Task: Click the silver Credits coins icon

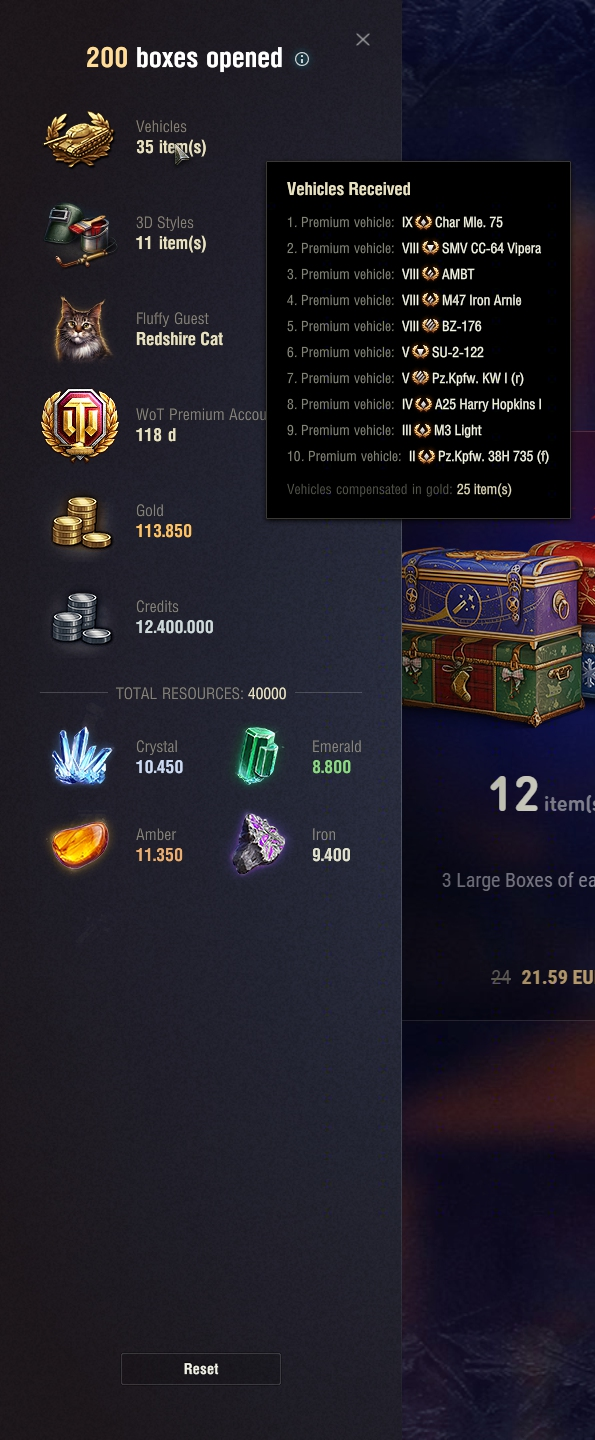Action: [x=81, y=618]
